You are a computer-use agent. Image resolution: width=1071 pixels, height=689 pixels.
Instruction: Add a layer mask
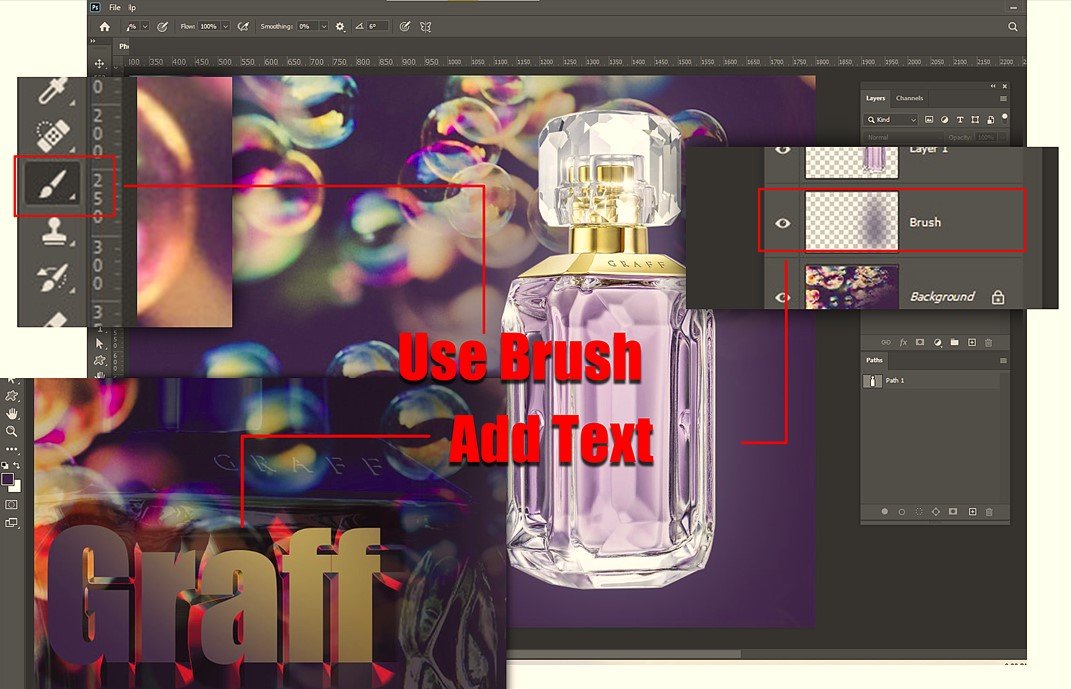[920, 342]
